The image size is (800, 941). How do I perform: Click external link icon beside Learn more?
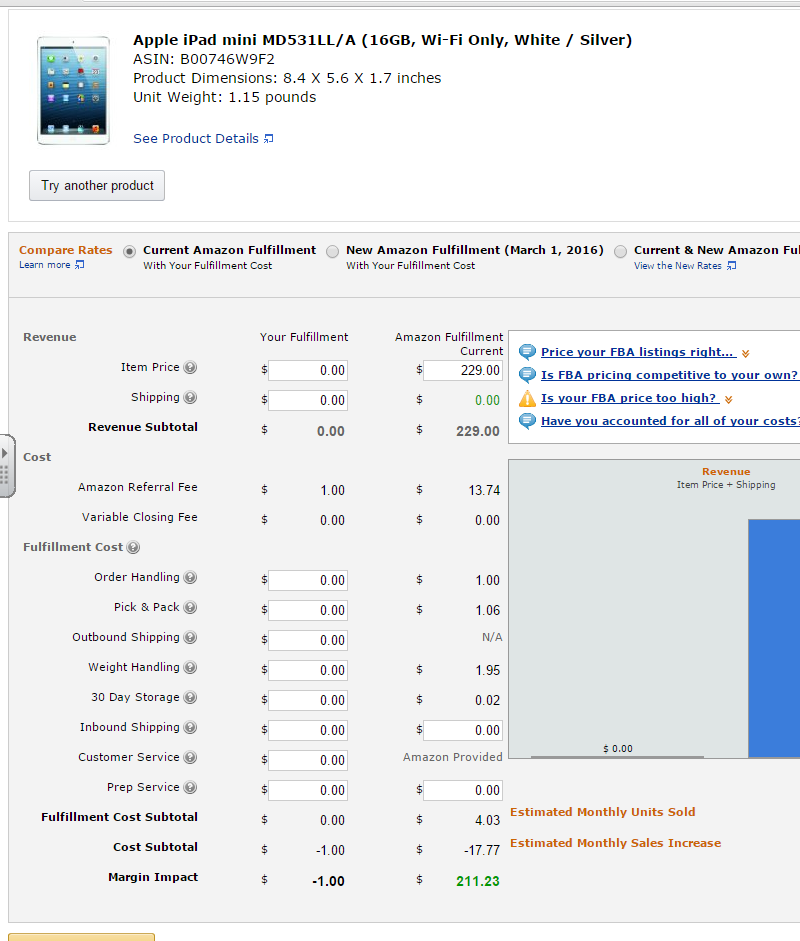79,265
